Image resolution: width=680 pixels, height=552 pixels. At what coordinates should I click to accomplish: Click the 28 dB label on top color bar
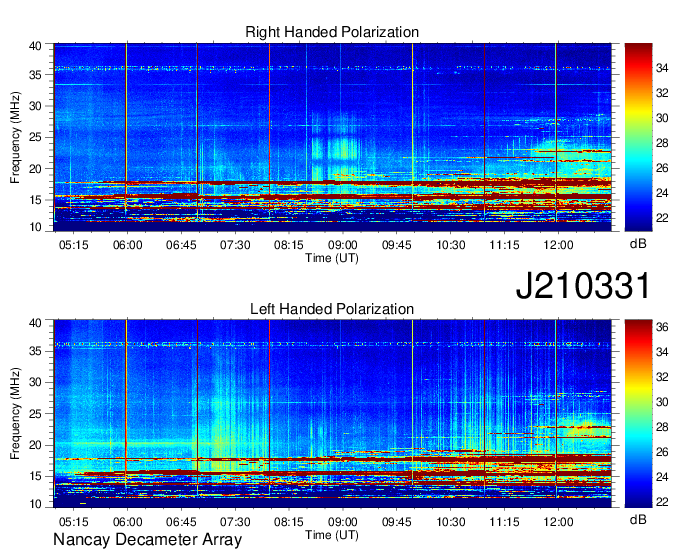pyautogui.click(x=662, y=143)
